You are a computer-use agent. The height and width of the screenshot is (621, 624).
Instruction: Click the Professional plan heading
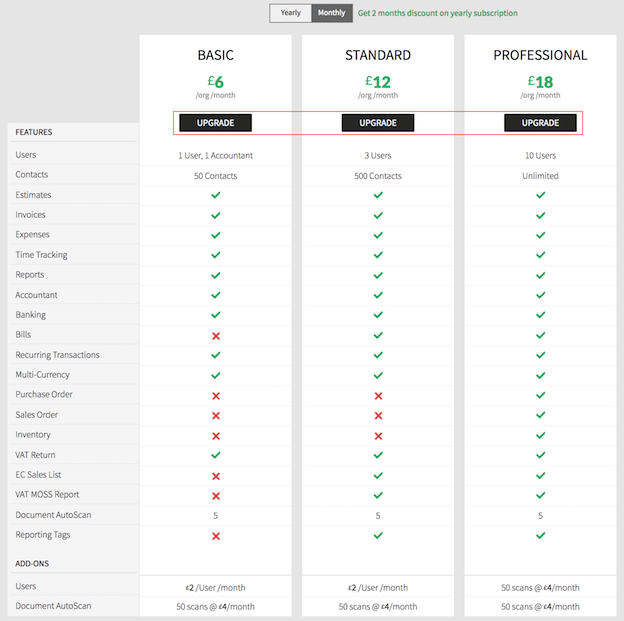pos(540,55)
